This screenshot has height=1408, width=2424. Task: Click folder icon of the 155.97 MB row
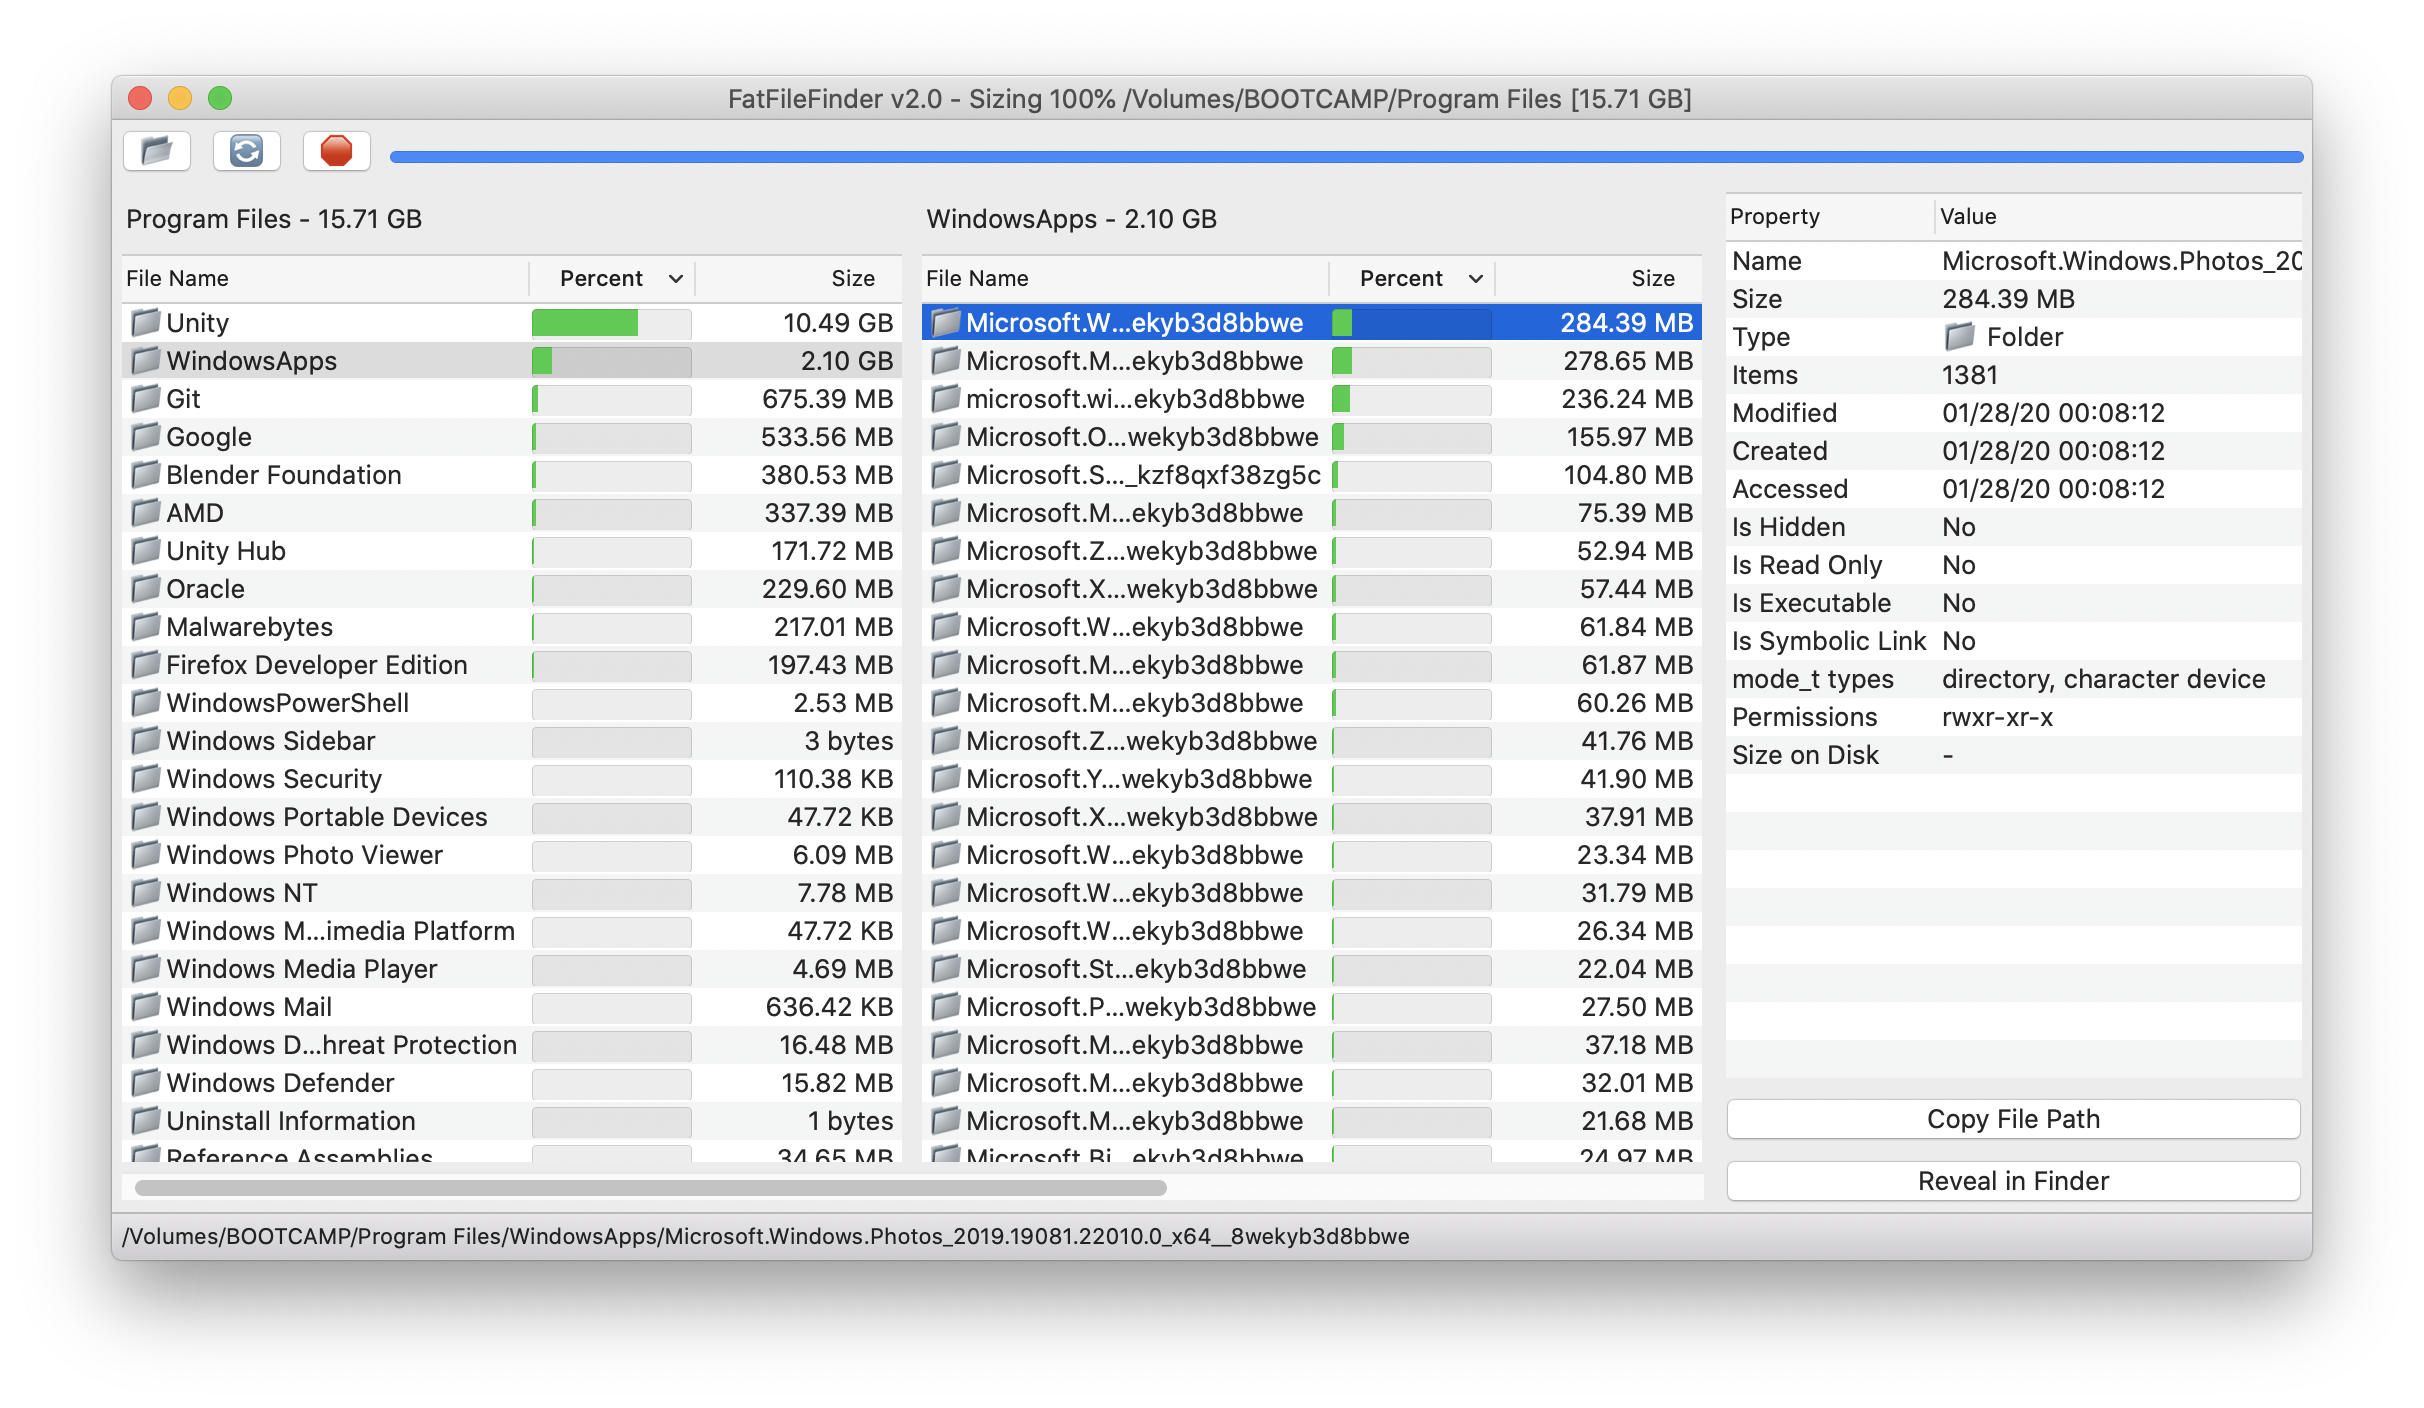(946, 436)
